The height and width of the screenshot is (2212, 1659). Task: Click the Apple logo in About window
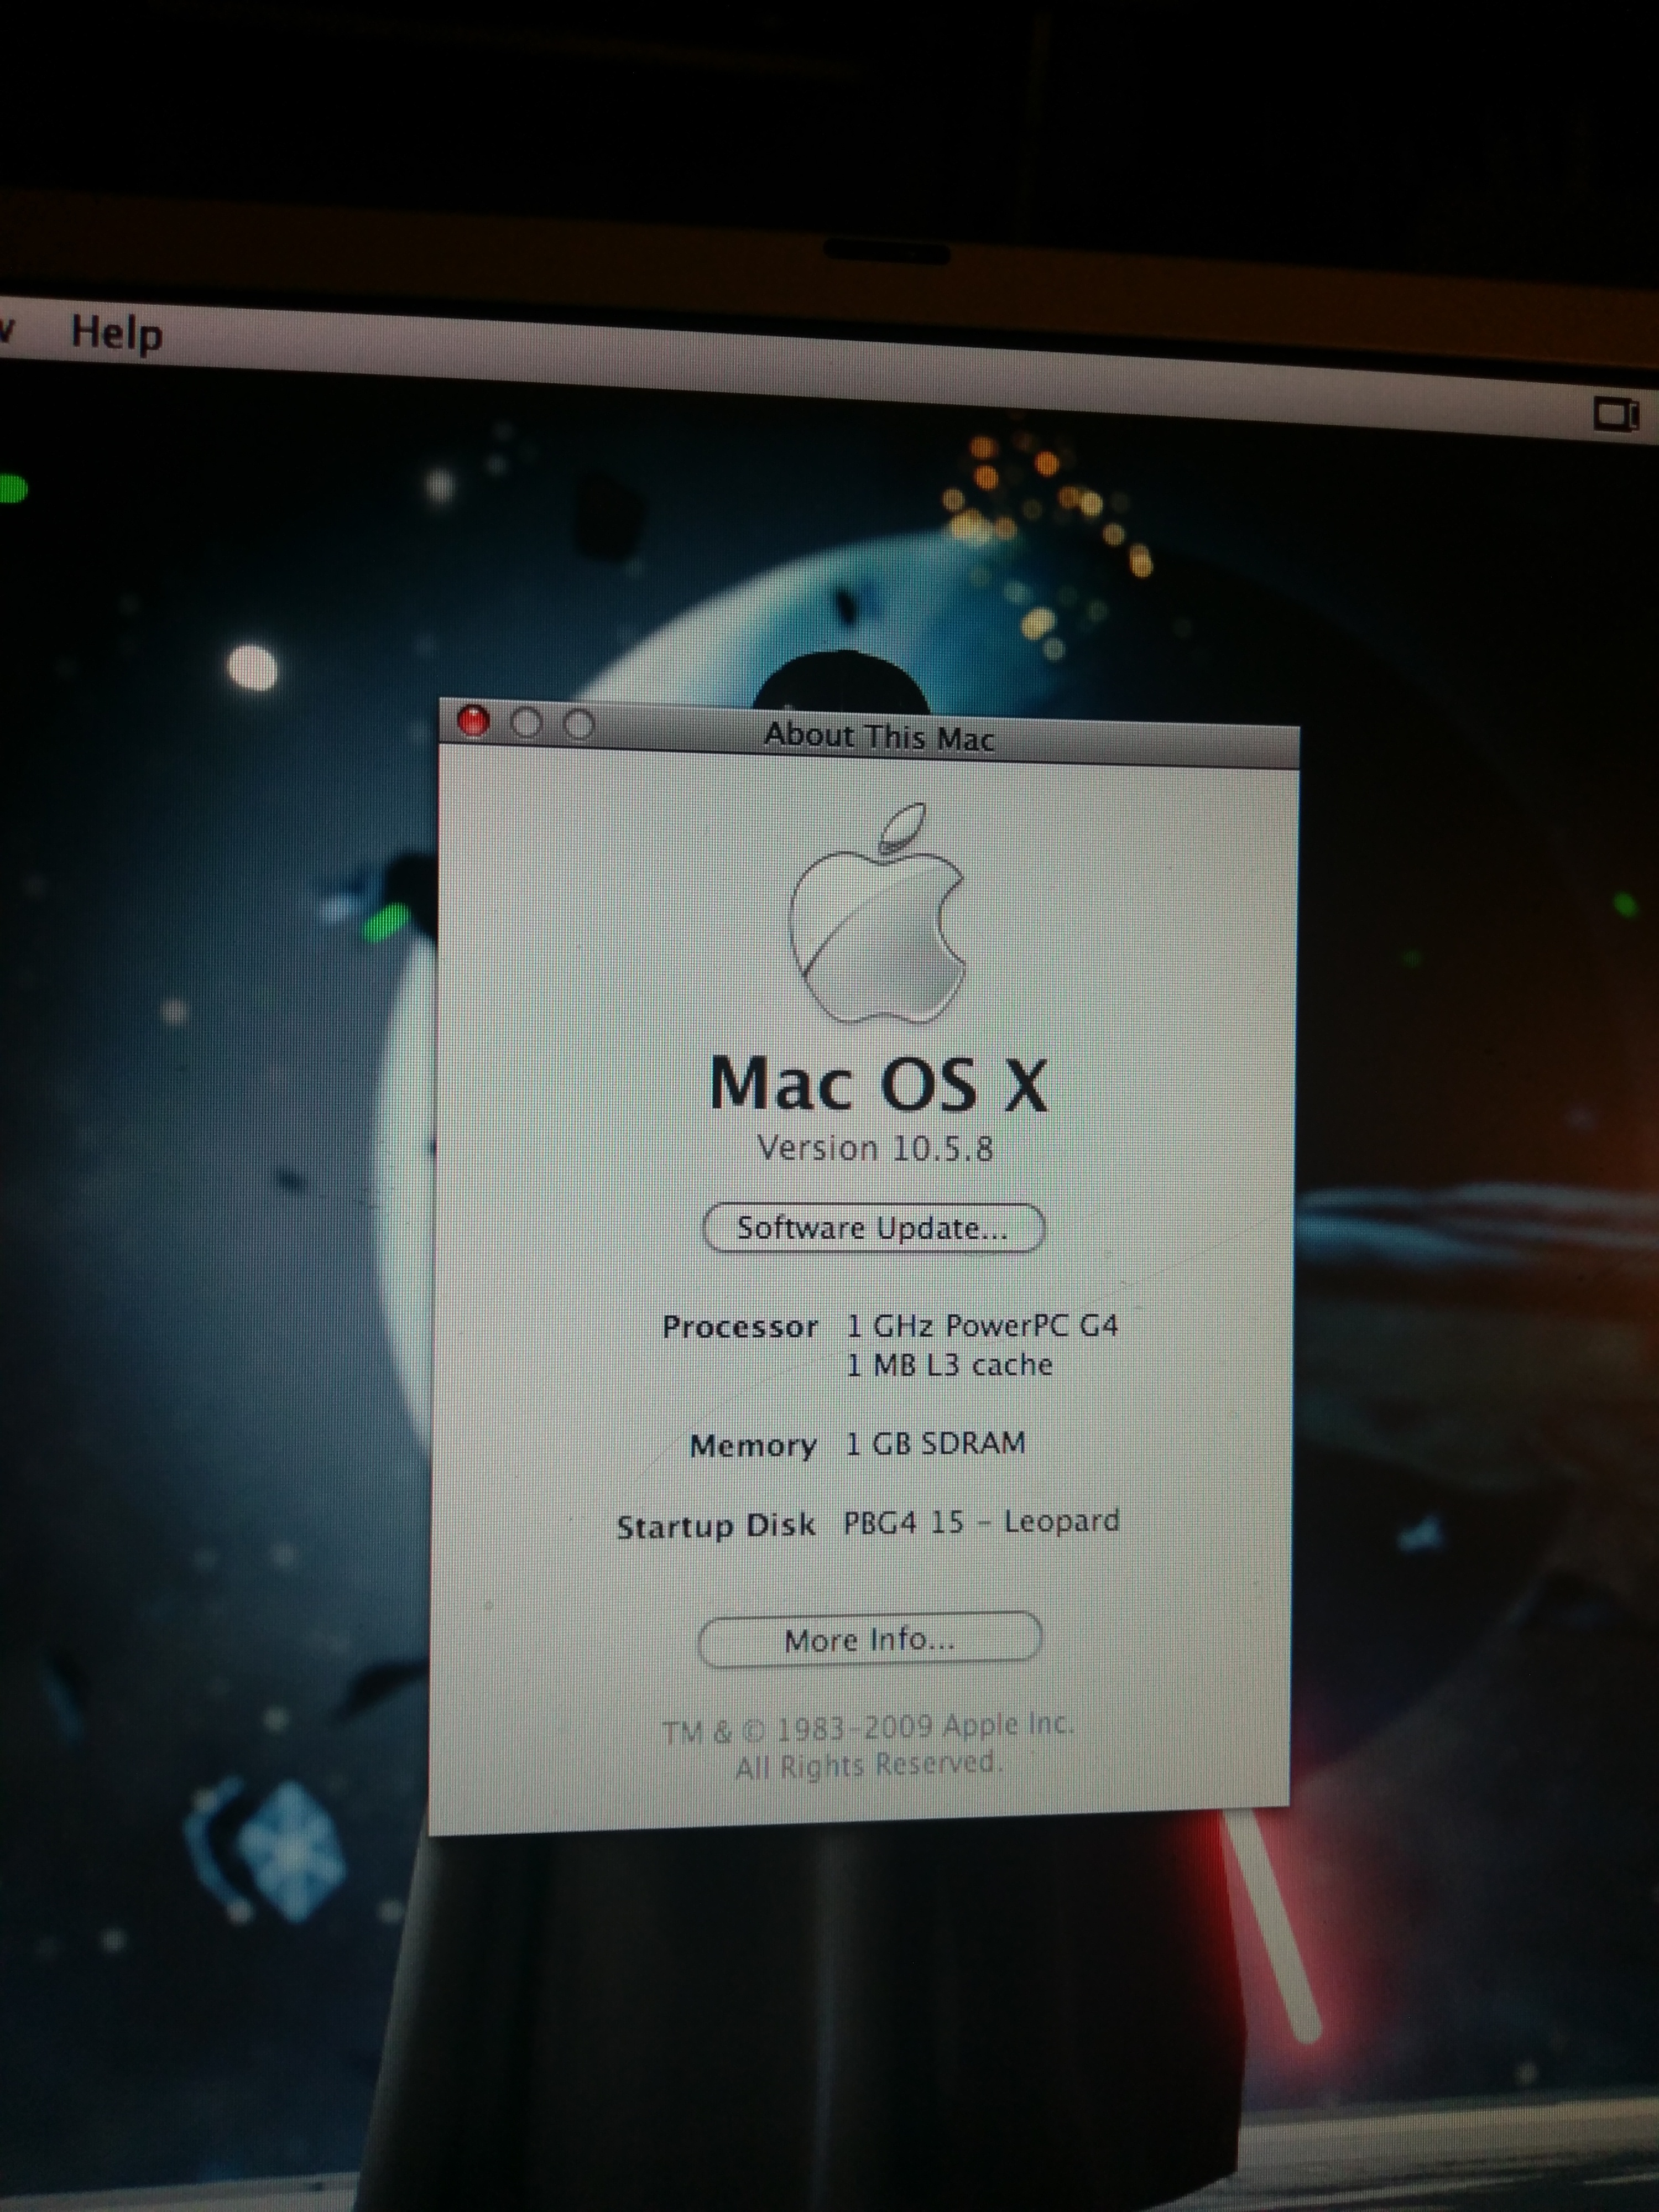click(877, 913)
